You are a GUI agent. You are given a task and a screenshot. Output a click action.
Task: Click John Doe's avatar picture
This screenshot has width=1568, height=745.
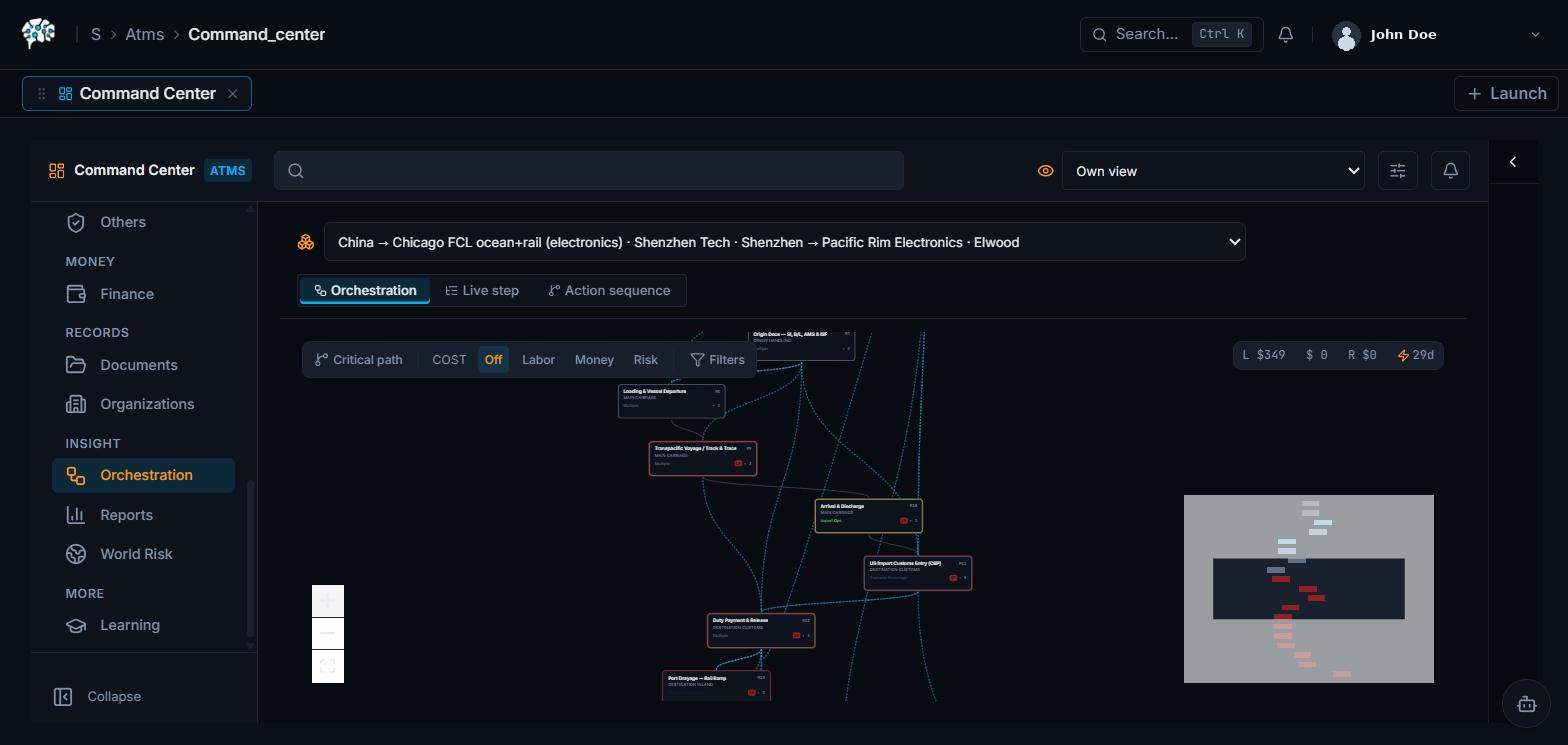(1346, 36)
